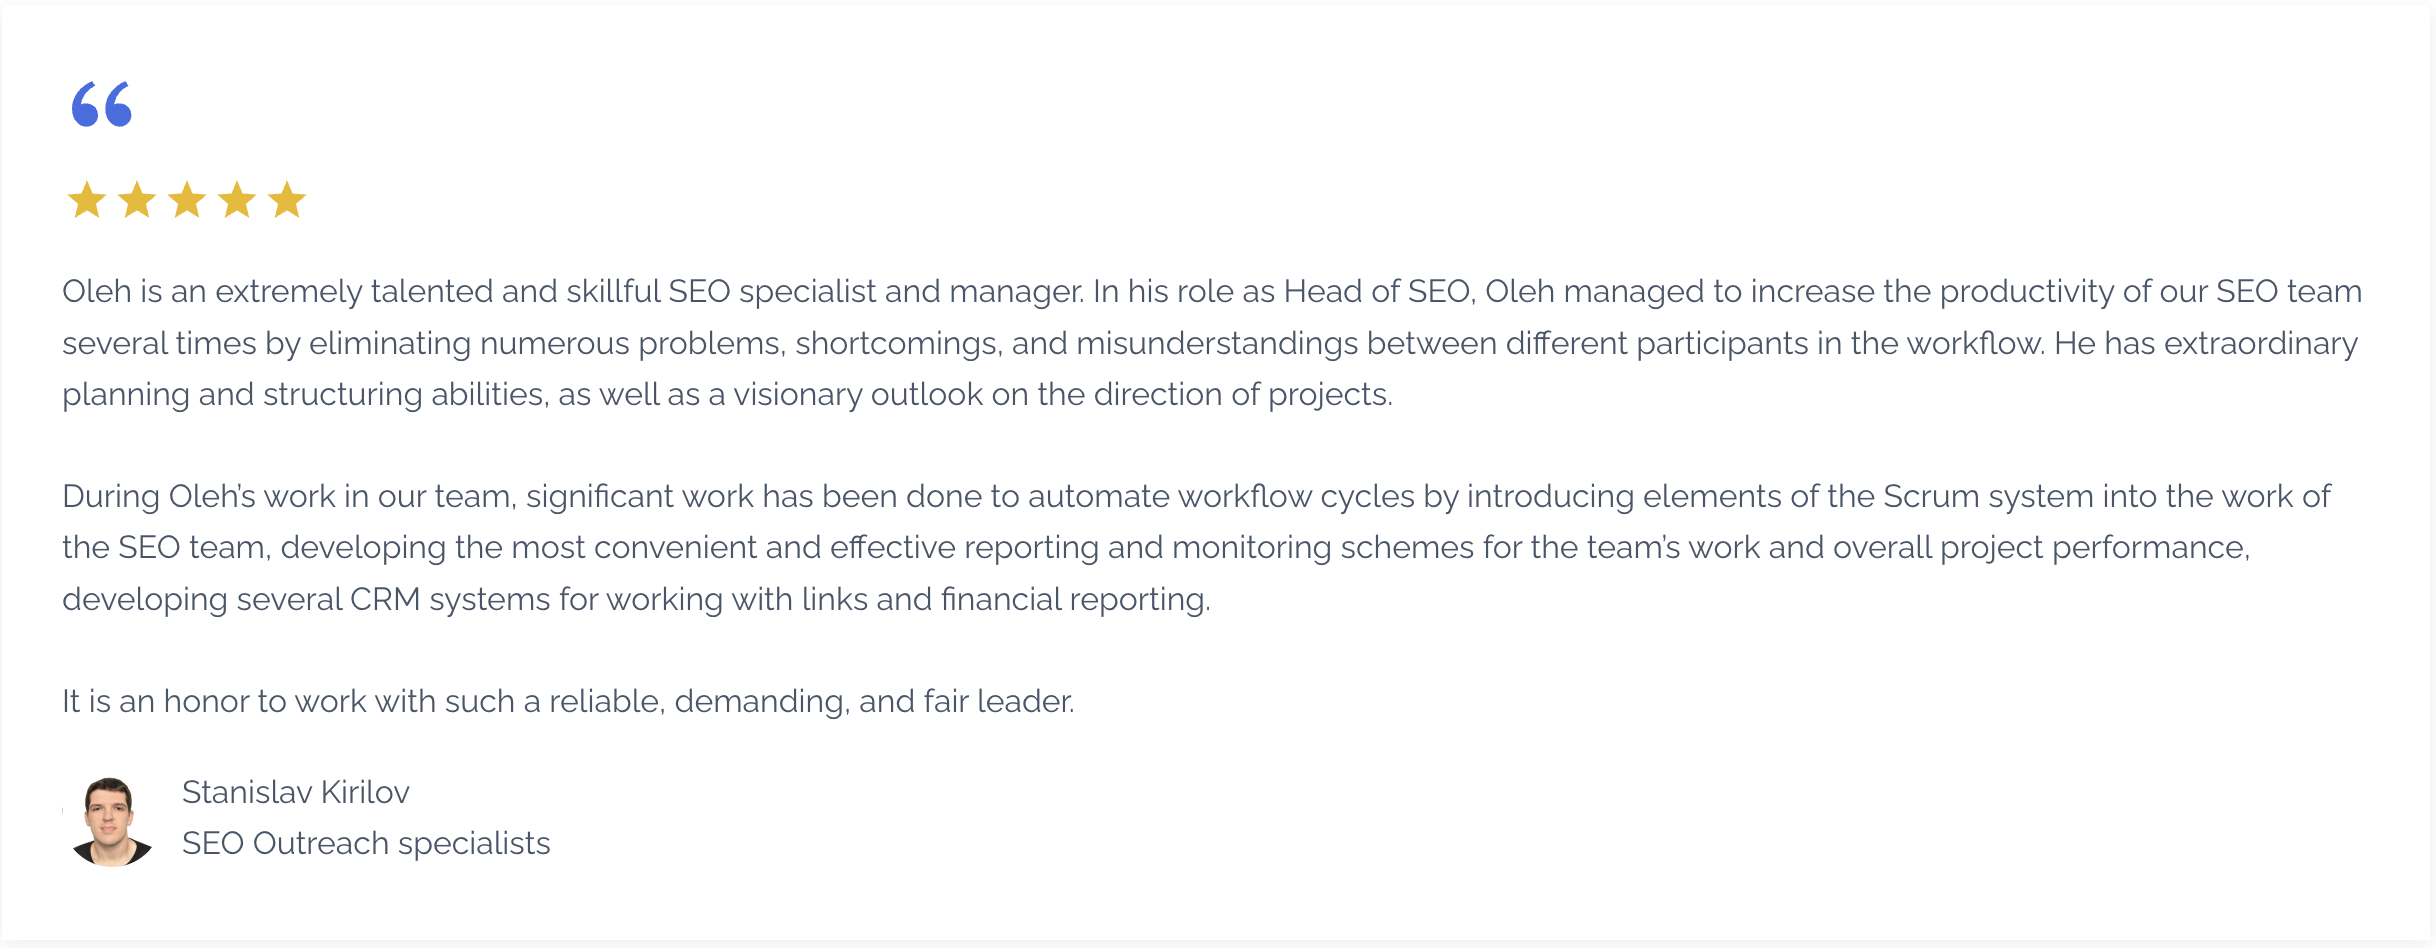2436x948 pixels.
Task: Click the sentence 'It is an honor to work'
Action: (x=568, y=701)
